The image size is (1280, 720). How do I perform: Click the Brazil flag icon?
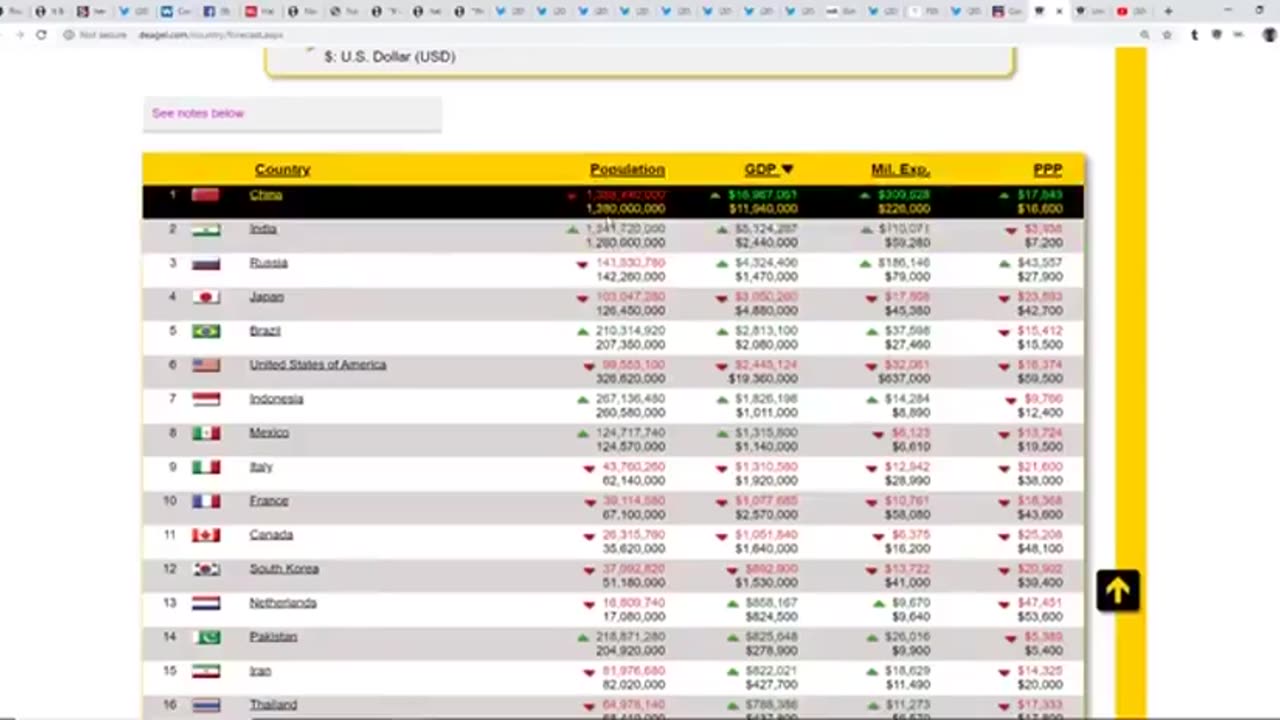coord(206,331)
